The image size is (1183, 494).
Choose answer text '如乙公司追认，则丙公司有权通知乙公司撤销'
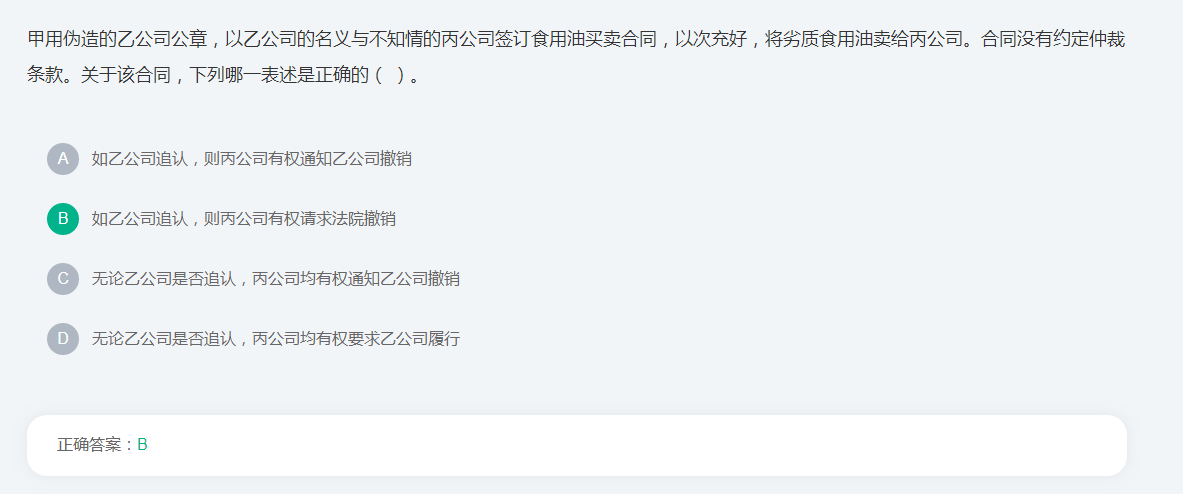tap(251, 159)
